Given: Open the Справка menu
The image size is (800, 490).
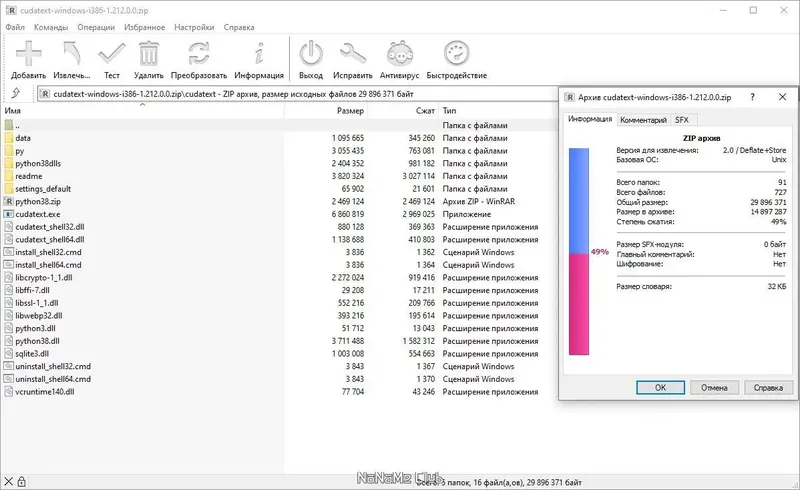Looking at the screenshot, I should (x=239, y=27).
